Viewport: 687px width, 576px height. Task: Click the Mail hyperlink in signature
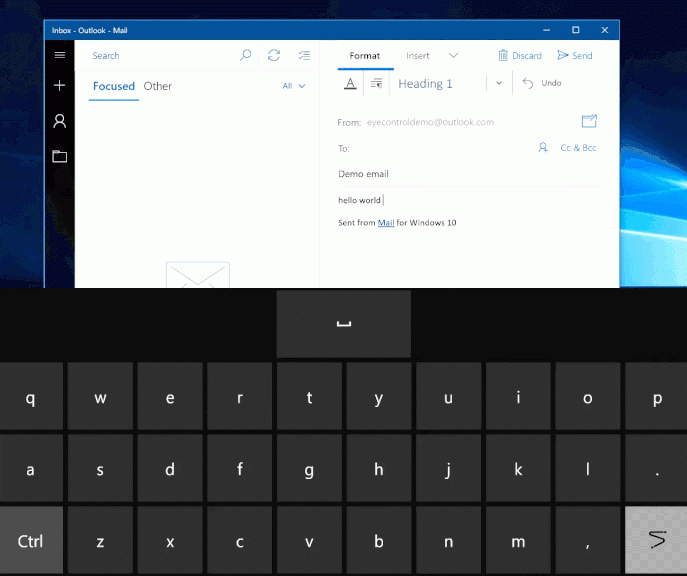point(385,223)
